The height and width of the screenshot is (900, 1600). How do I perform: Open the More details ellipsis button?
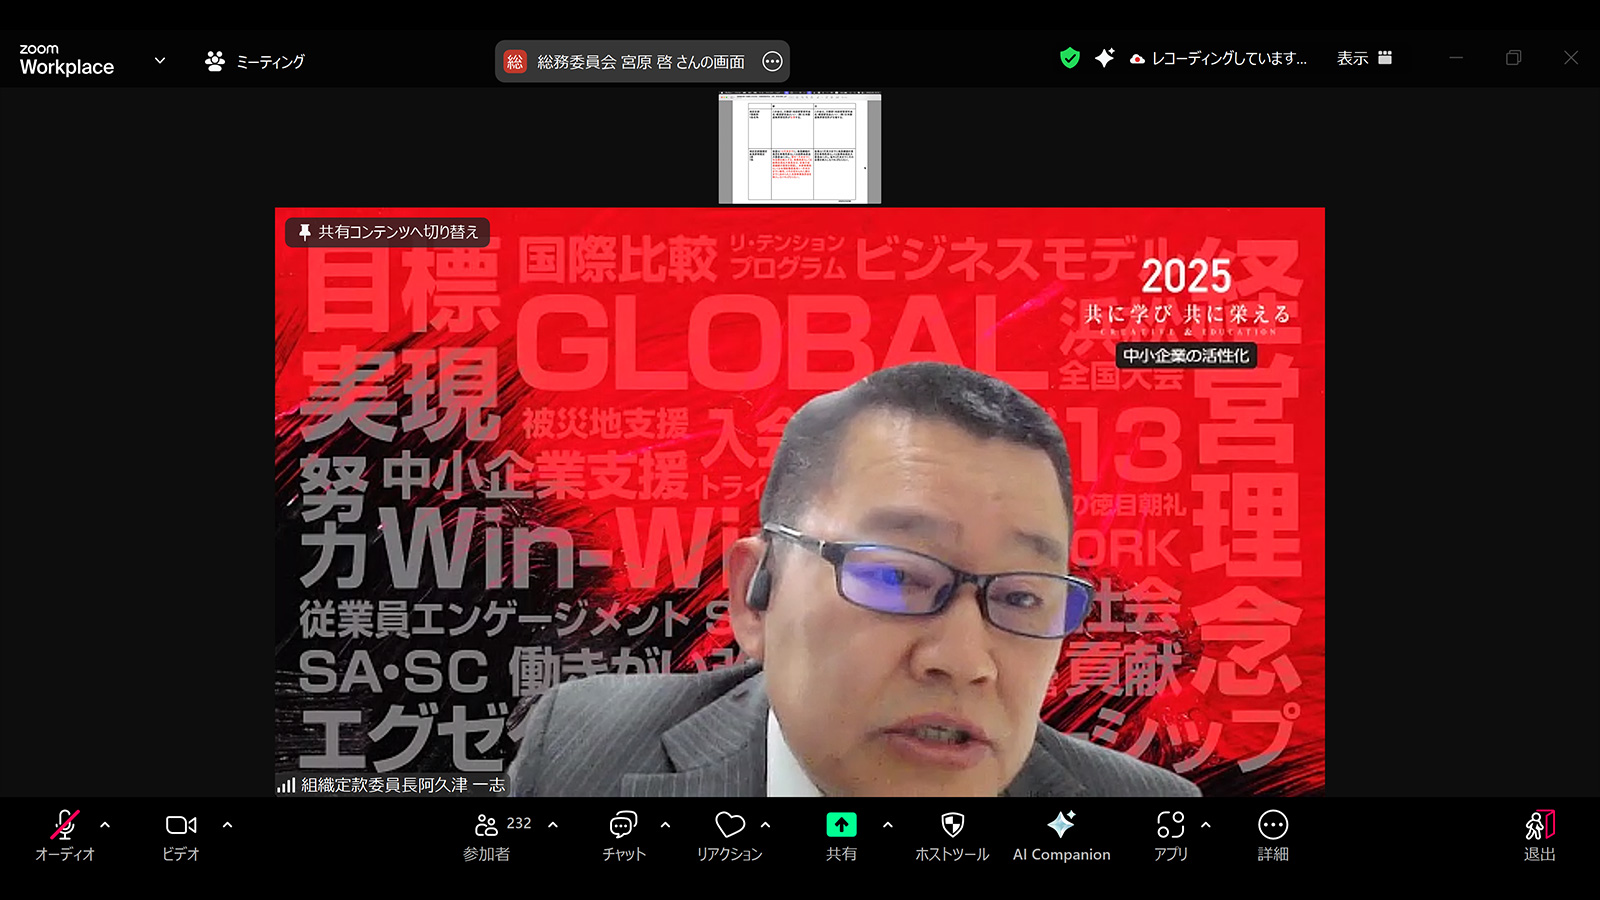pos(1273,836)
